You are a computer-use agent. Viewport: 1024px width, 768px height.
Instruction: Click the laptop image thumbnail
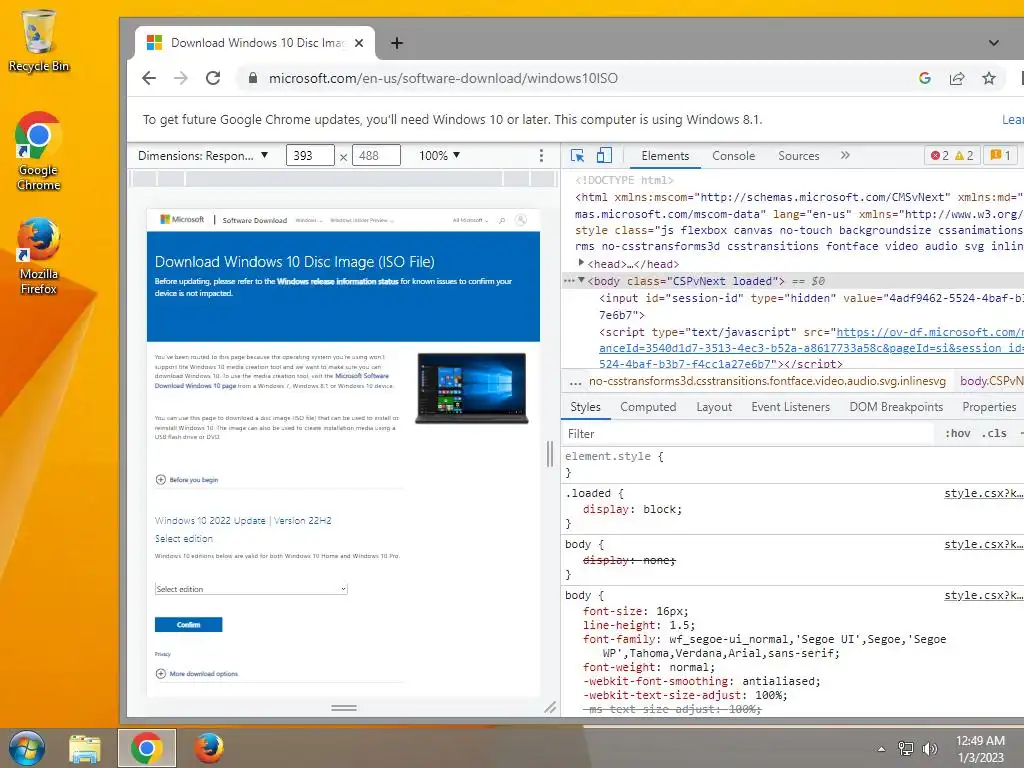click(x=472, y=388)
